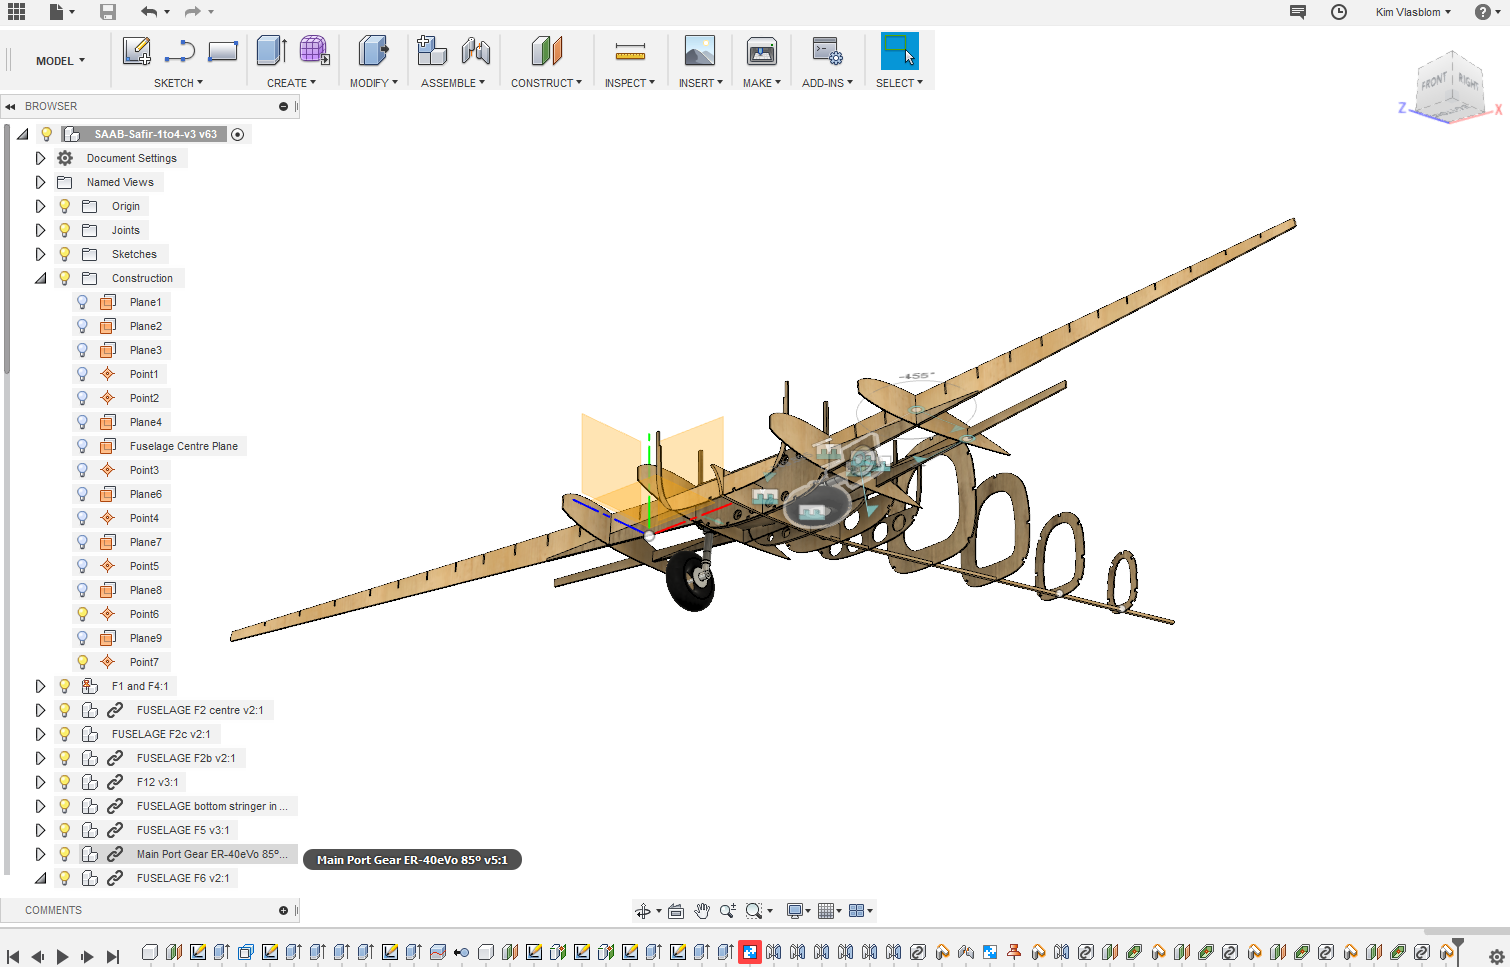Toggle visibility bulb of Point6
Image resolution: width=1510 pixels, height=967 pixels.
(83, 614)
